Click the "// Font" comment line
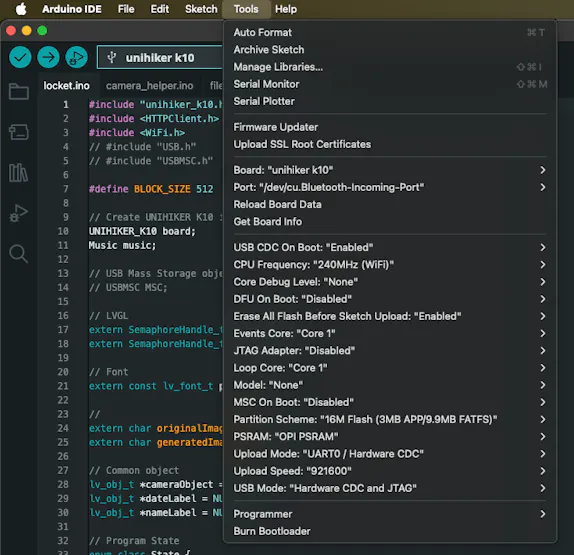Image resolution: width=574 pixels, height=555 pixels. click(108, 372)
